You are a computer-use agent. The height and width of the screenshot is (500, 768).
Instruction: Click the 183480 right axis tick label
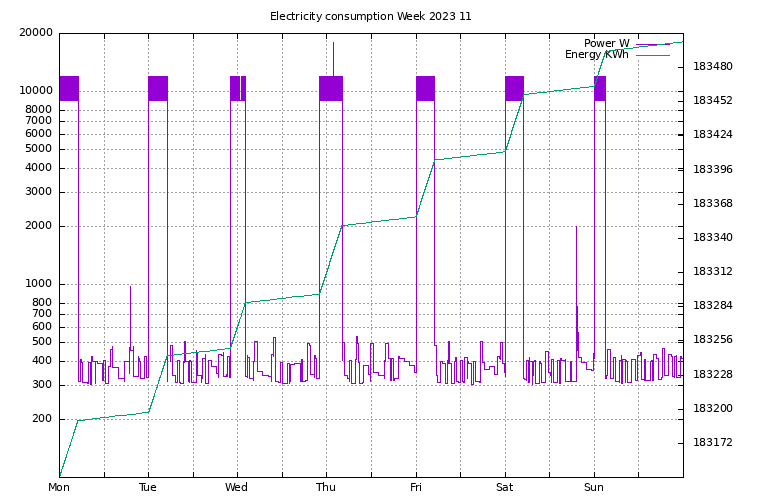pyautogui.click(x=713, y=67)
